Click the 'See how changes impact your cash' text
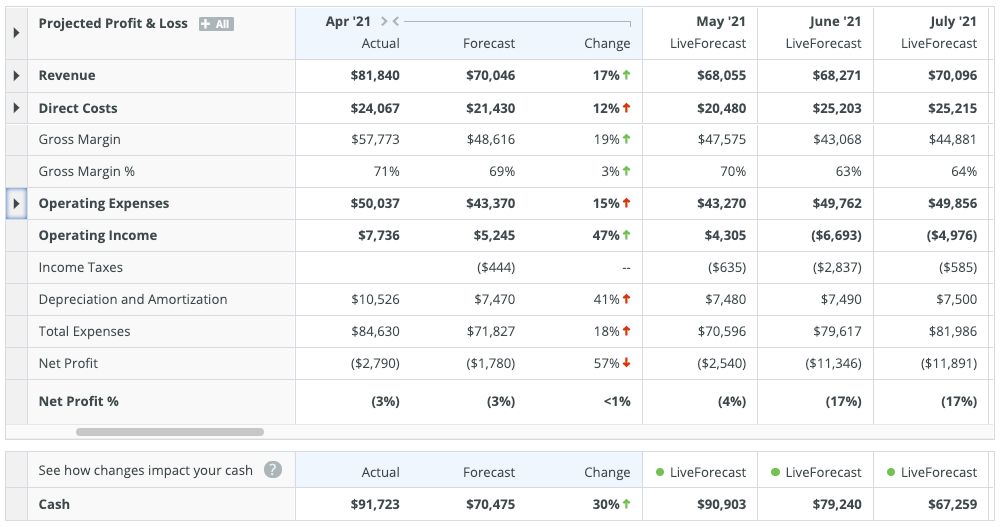Viewport: 1000px width, 527px height. (x=145, y=470)
